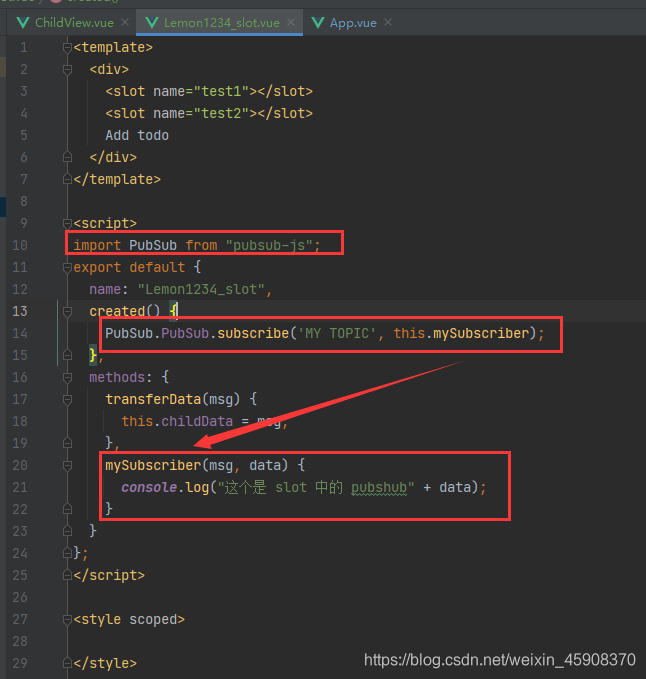Close the ChildView.vue tab

(125, 22)
